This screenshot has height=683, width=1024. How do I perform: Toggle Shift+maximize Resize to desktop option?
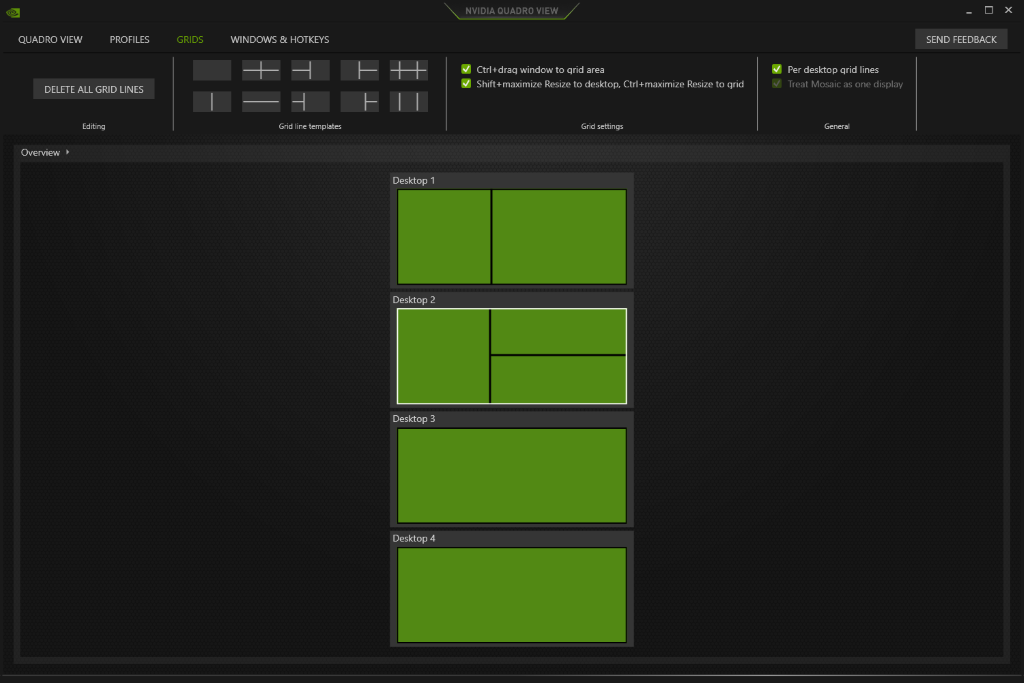[x=466, y=84]
